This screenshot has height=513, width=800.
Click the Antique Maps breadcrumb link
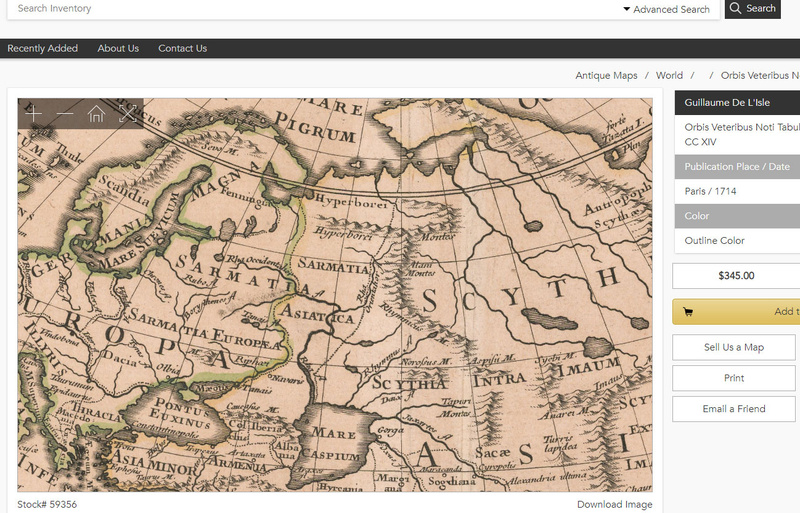pos(606,76)
